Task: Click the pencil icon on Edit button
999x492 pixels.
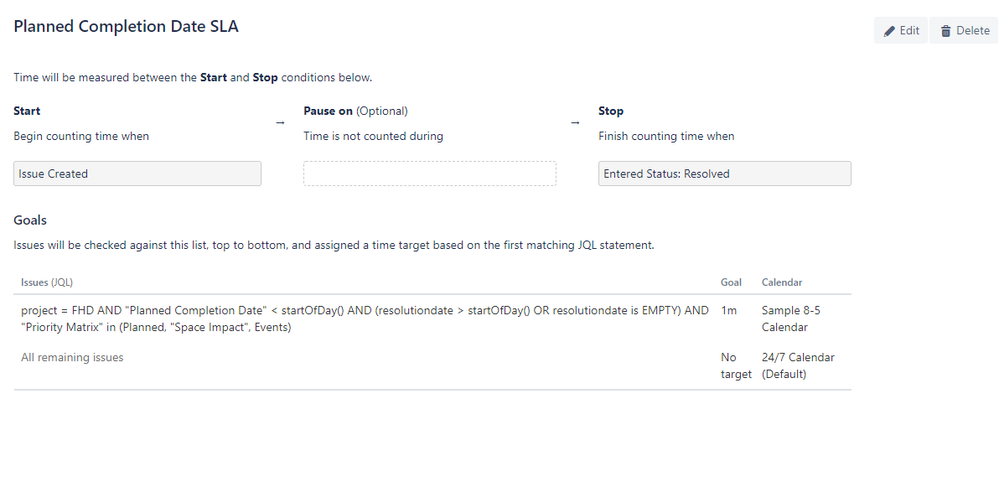Action: [889, 31]
